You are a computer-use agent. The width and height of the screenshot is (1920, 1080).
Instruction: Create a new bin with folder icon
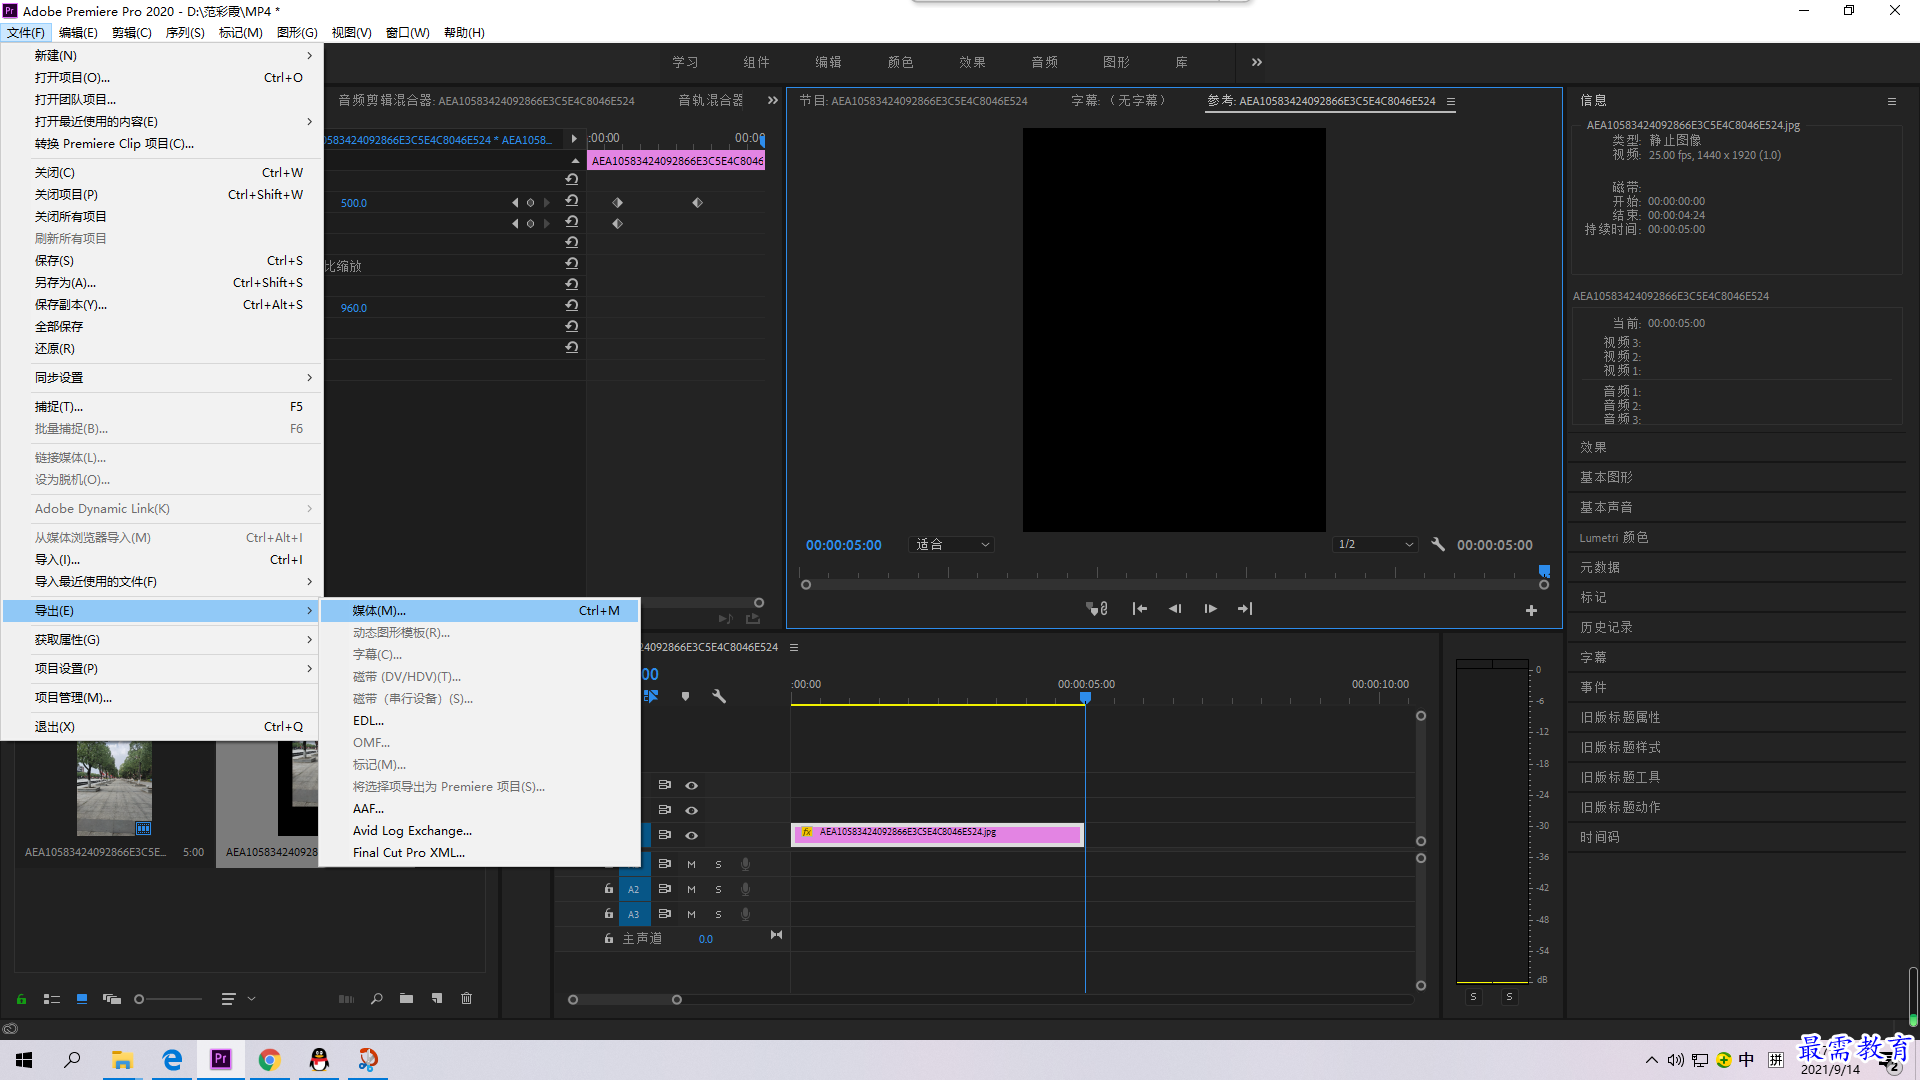[x=406, y=998]
